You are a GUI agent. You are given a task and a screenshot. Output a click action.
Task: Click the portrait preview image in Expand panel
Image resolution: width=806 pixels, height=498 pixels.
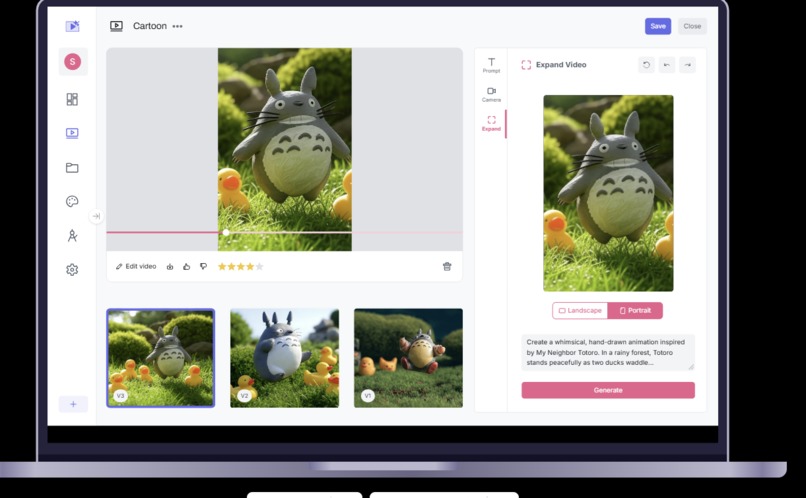pos(608,193)
